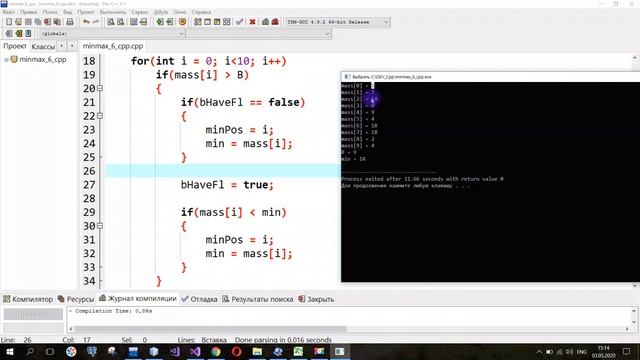Switch to the Классы sidebar tab

43,47
